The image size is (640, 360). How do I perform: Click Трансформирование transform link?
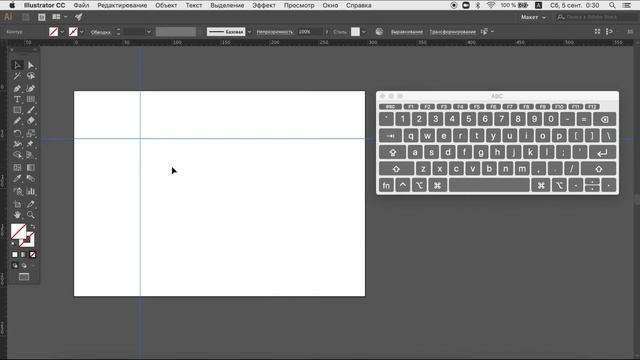[452, 32]
